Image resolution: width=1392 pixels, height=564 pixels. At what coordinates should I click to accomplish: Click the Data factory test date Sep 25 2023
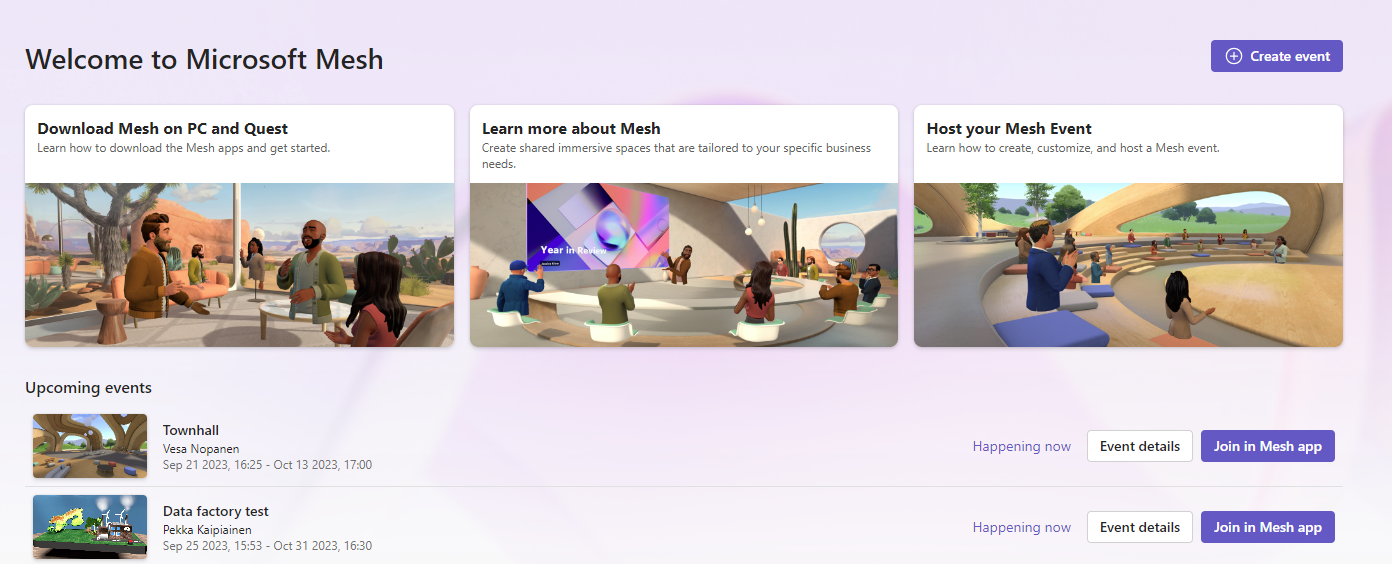(267, 546)
